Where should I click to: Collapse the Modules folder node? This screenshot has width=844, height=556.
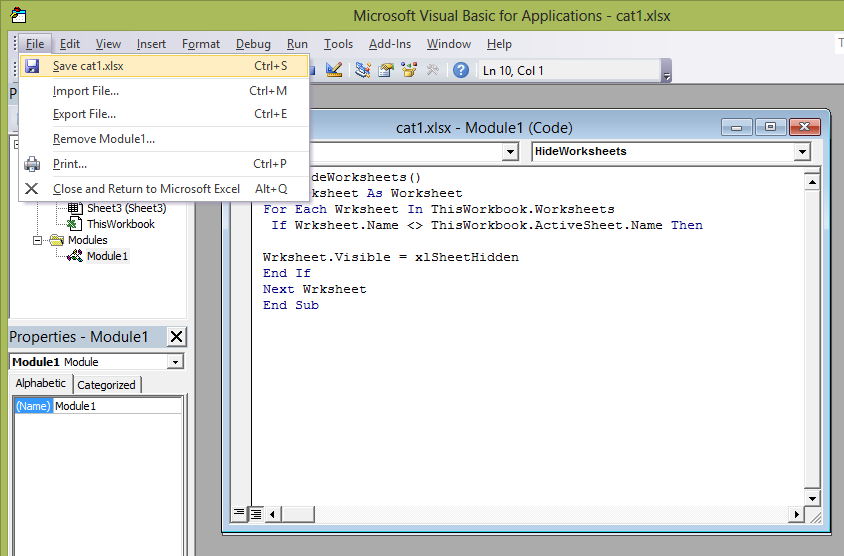click(x=37, y=240)
